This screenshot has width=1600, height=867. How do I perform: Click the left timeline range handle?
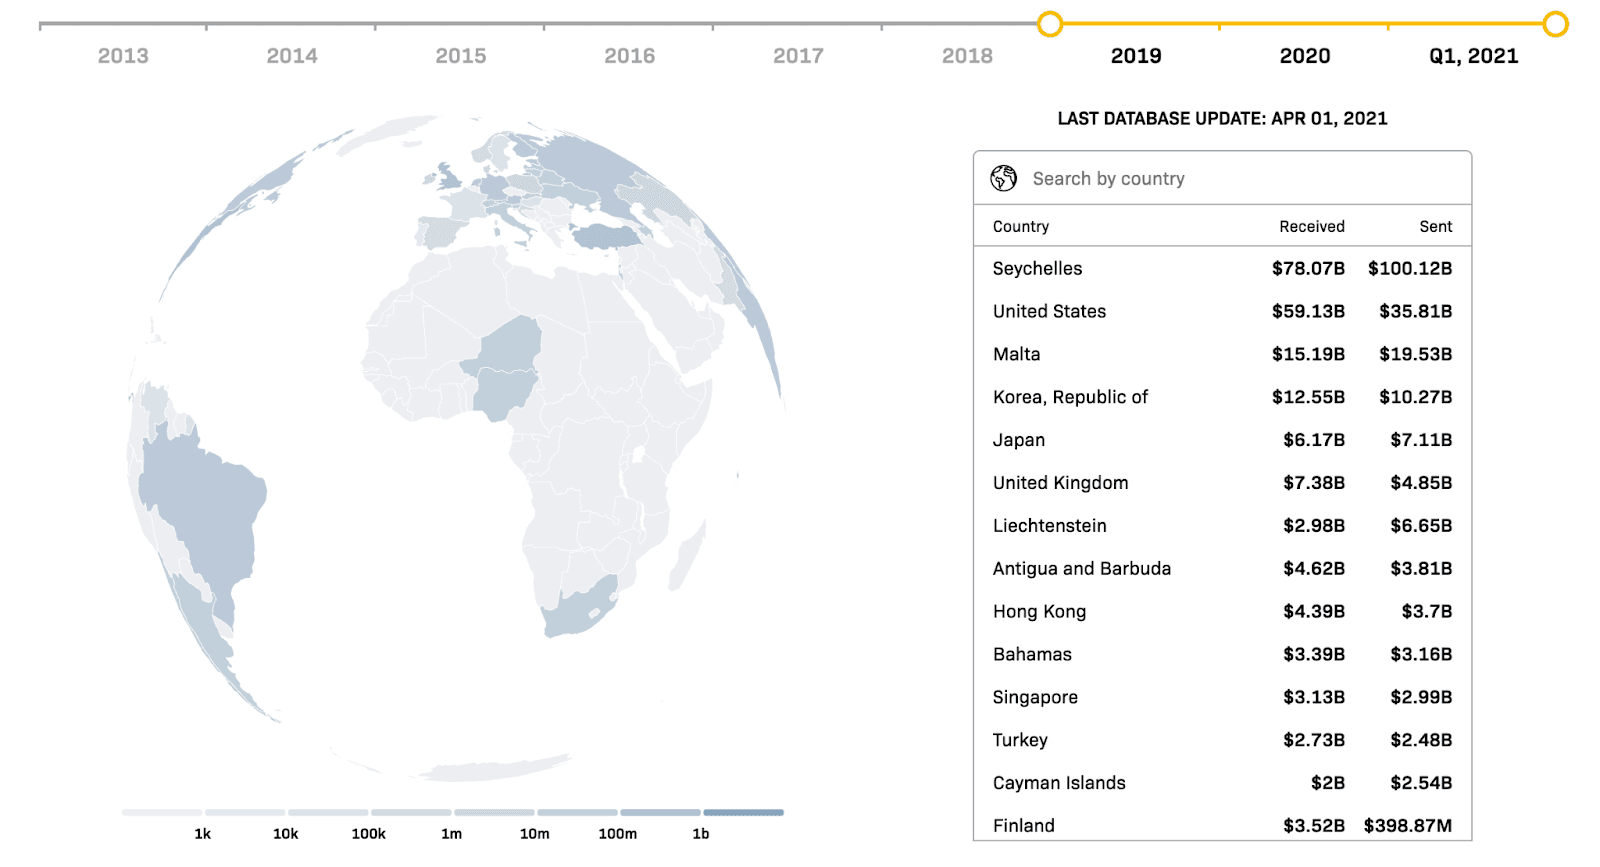click(x=1049, y=24)
